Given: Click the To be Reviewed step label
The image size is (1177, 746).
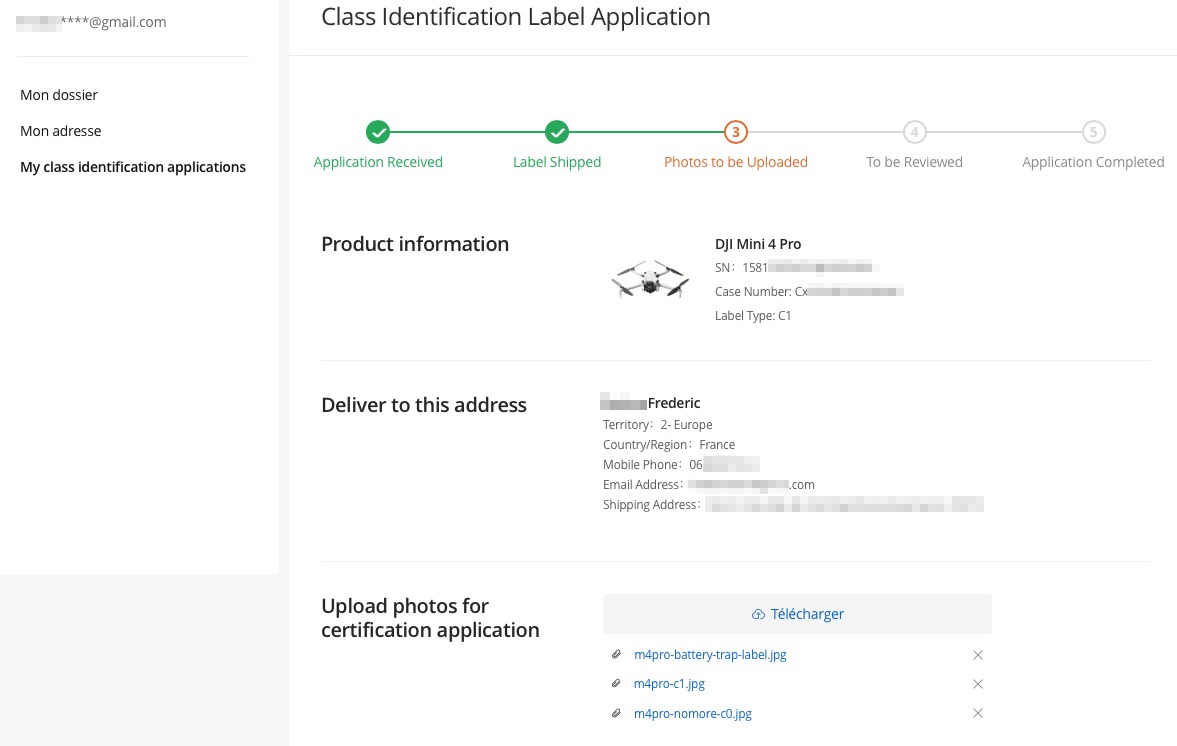Looking at the screenshot, I should point(914,162).
